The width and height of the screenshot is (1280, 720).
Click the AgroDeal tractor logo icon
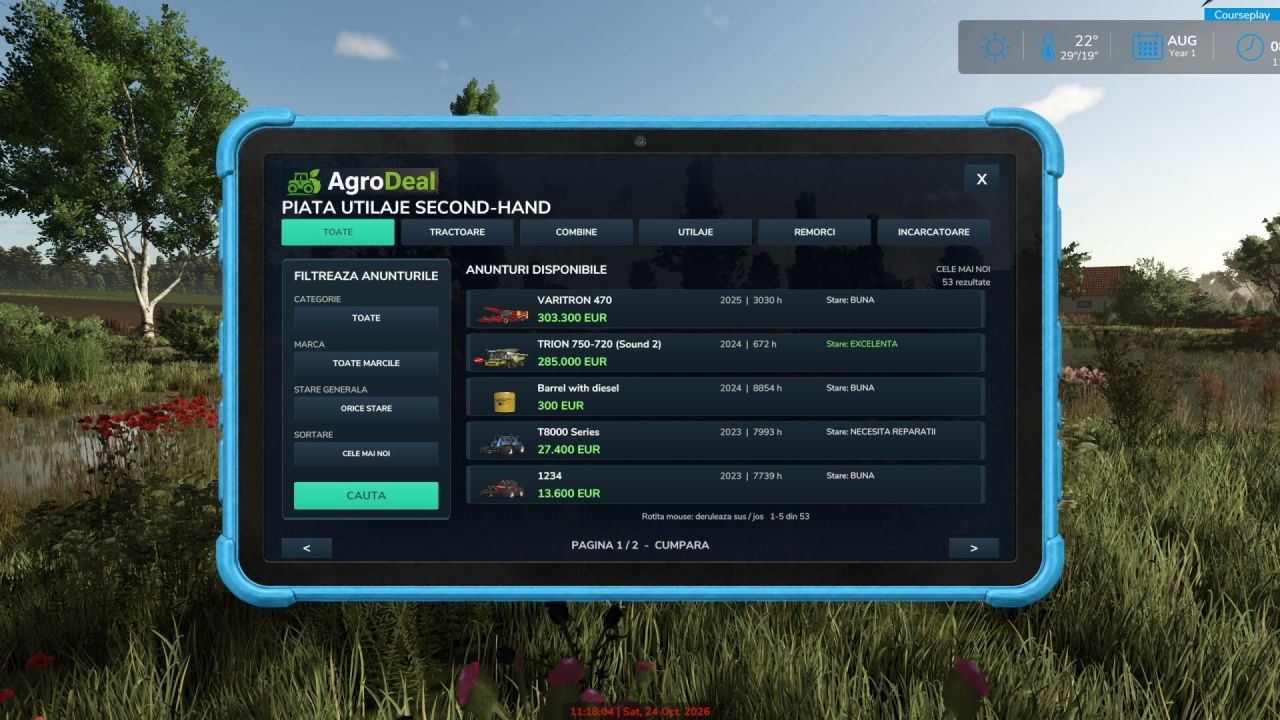pos(304,181)
